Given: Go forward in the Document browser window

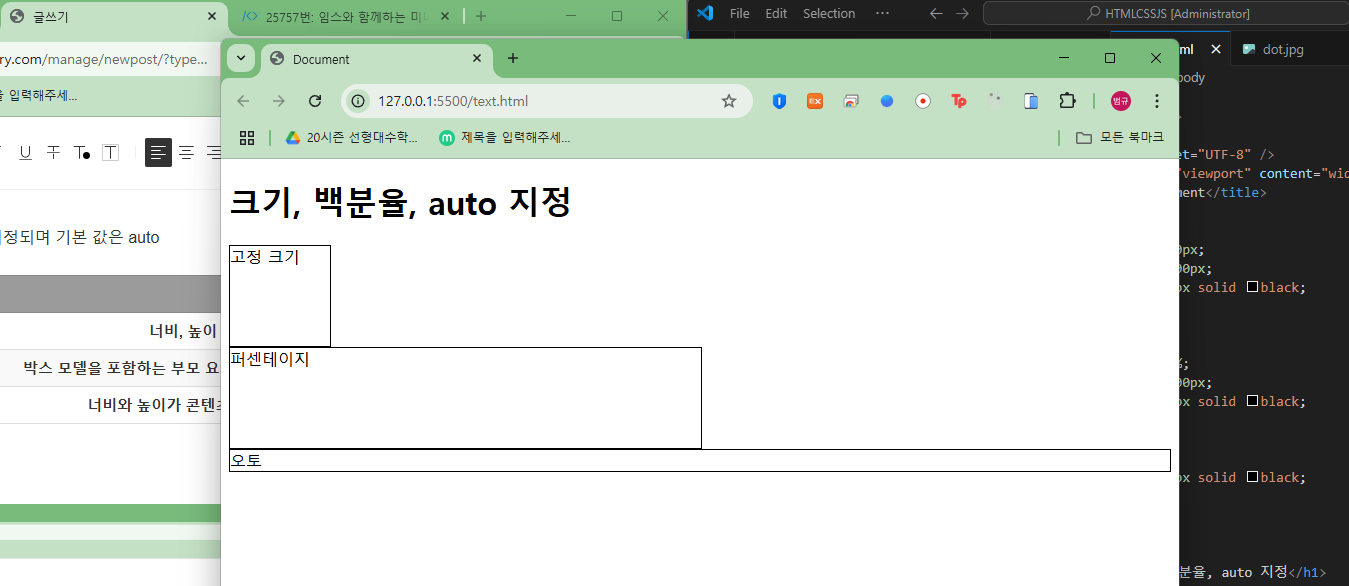Looking at the screenshot, I should 279,101.
